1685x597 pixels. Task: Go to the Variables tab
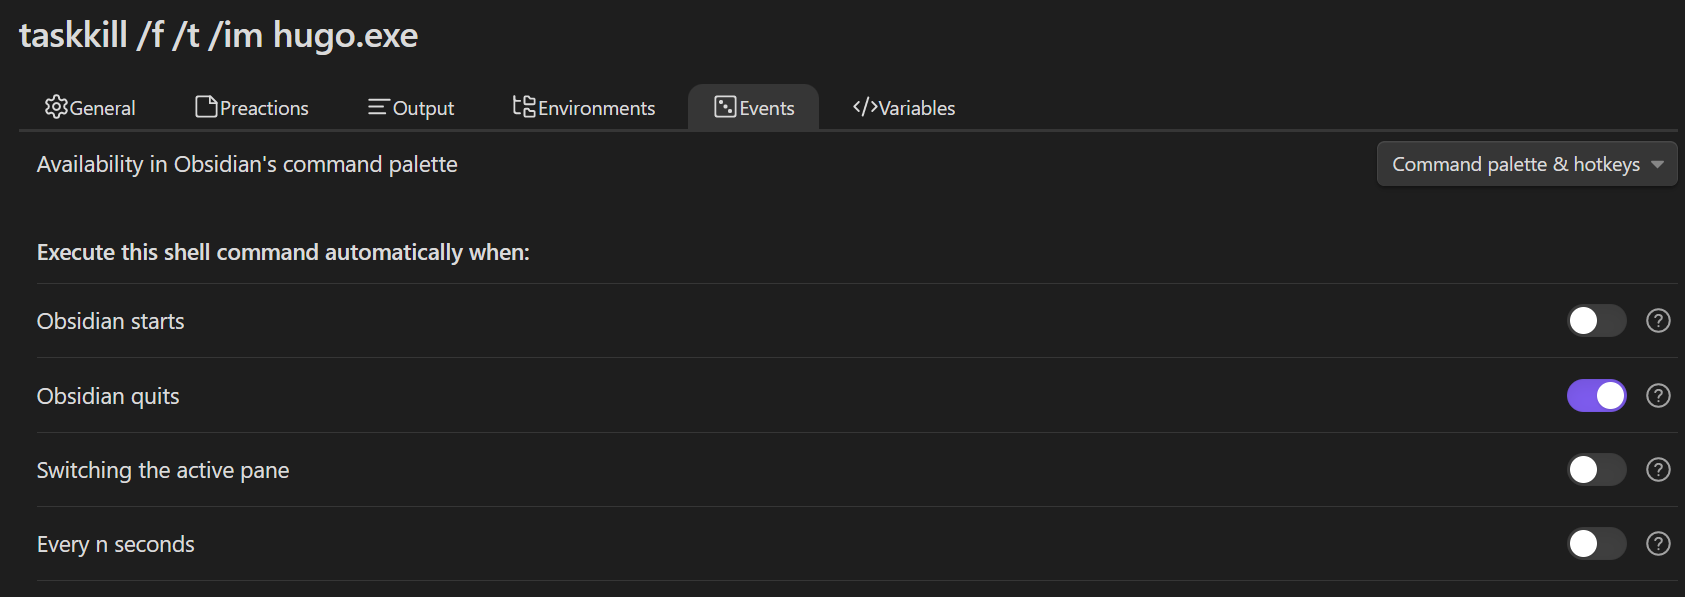(x=904, y=108)
